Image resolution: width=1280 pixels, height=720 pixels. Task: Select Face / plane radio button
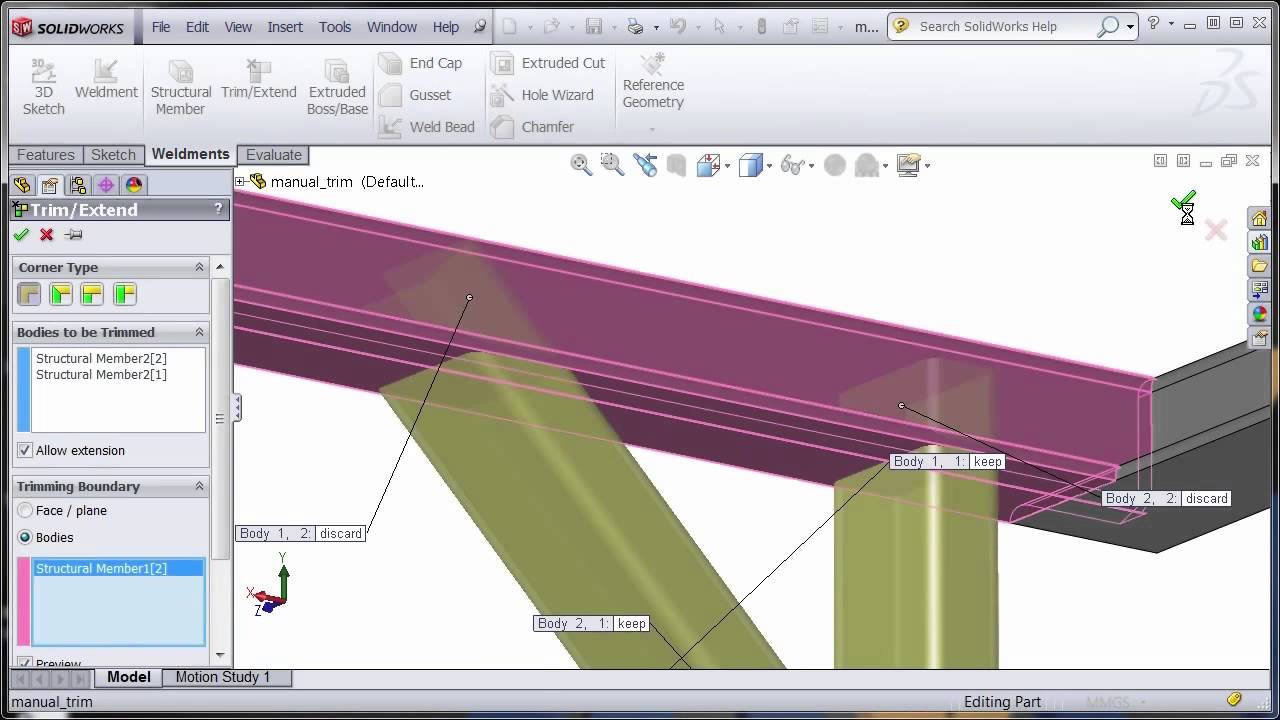pyautogui.click(x=25, y=511)
